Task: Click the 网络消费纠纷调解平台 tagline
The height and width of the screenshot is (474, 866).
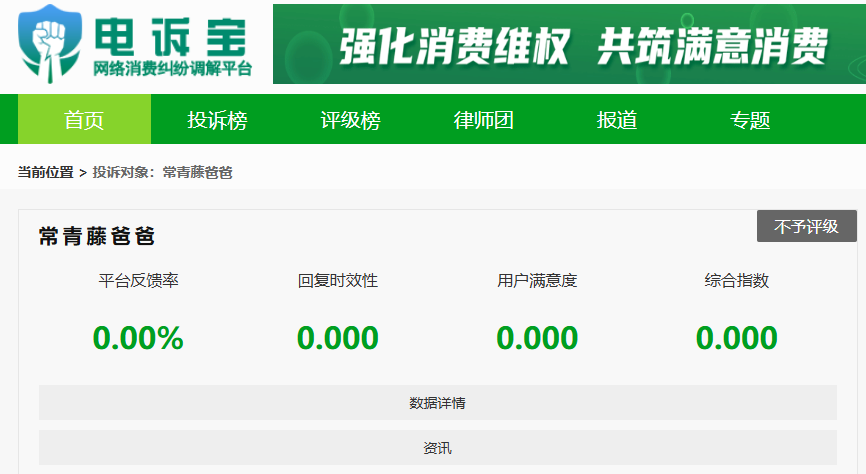Action: pos(172,69)
